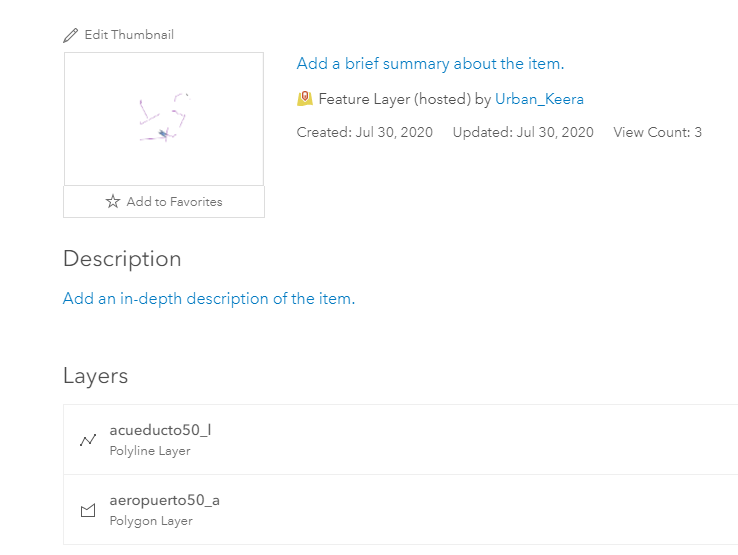
Task: Click the Created Jul 30, 2020 text
Action: pos(364,132)
